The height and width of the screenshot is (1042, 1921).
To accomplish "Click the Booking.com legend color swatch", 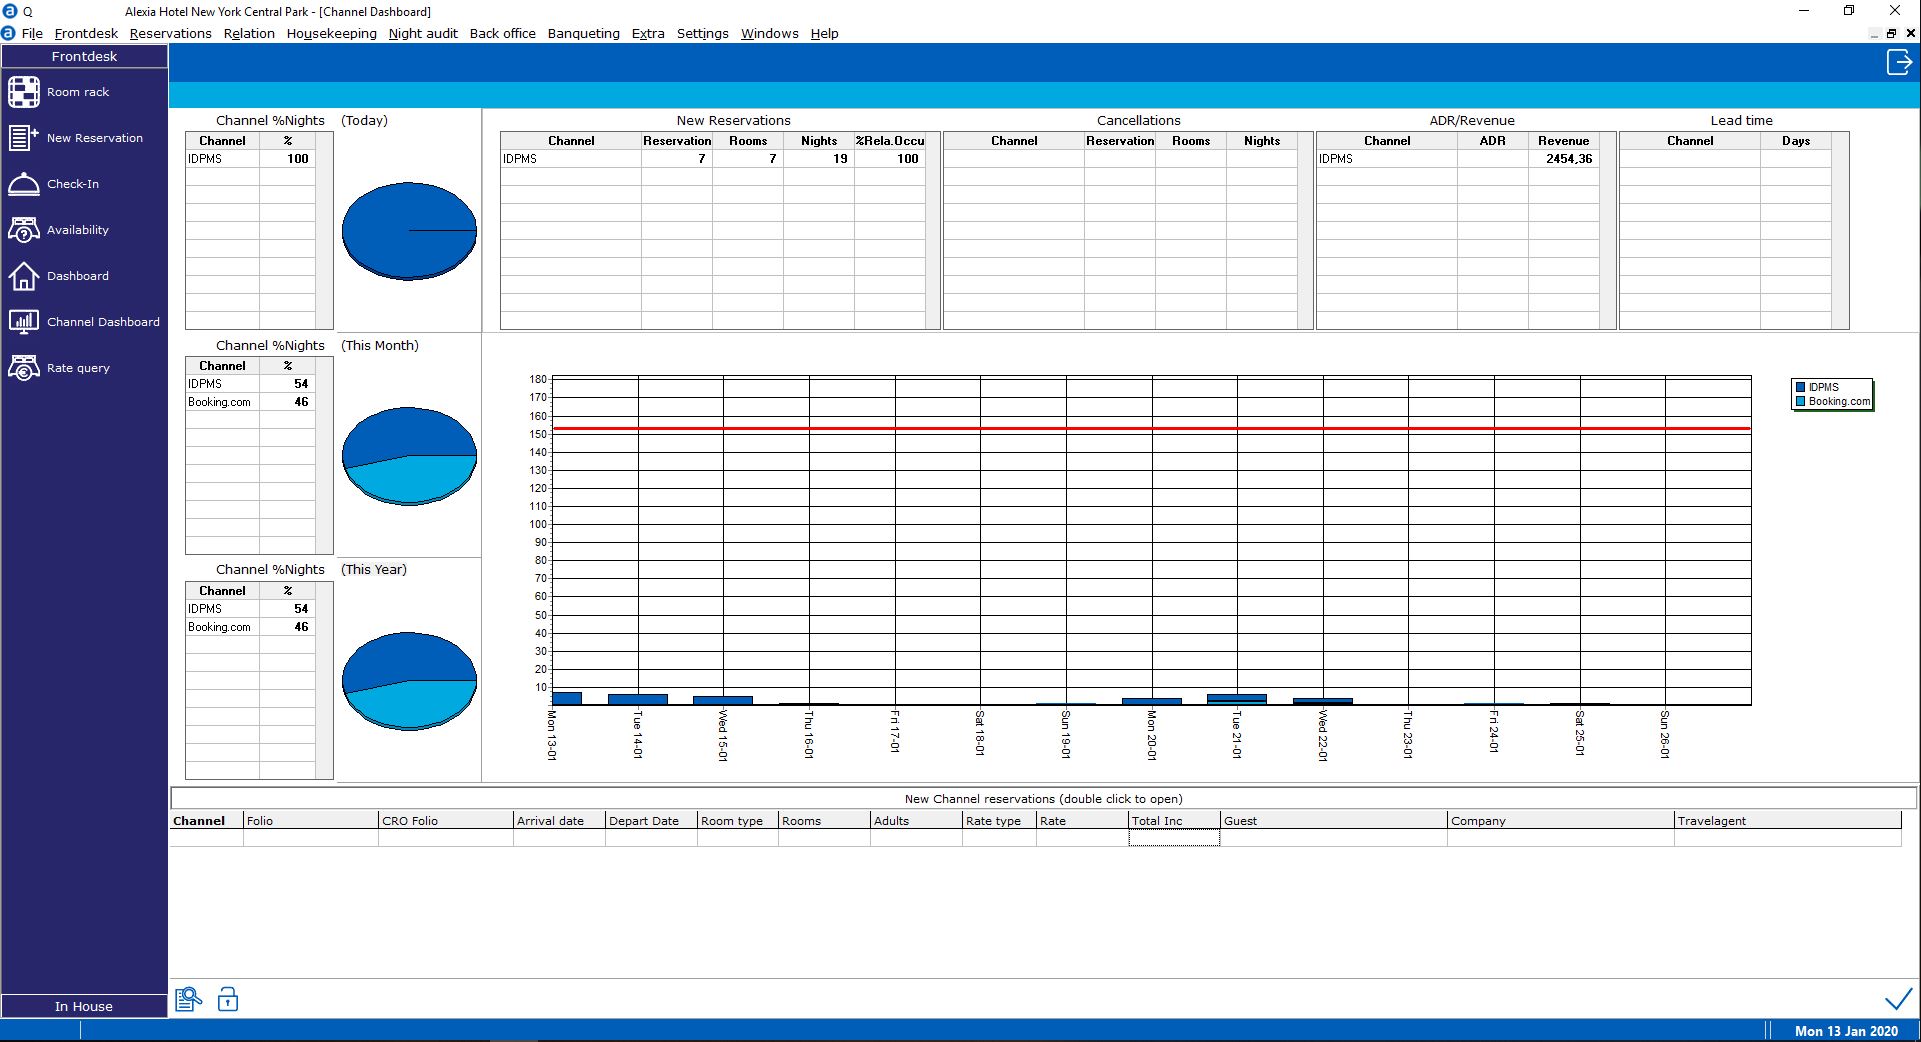I will tap(1801, 401).
